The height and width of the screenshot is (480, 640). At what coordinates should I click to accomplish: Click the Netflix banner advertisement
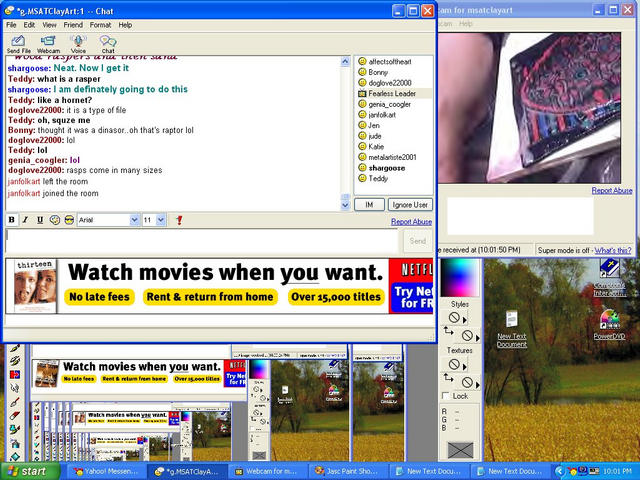pyautogui.click(x=219, y=286)
